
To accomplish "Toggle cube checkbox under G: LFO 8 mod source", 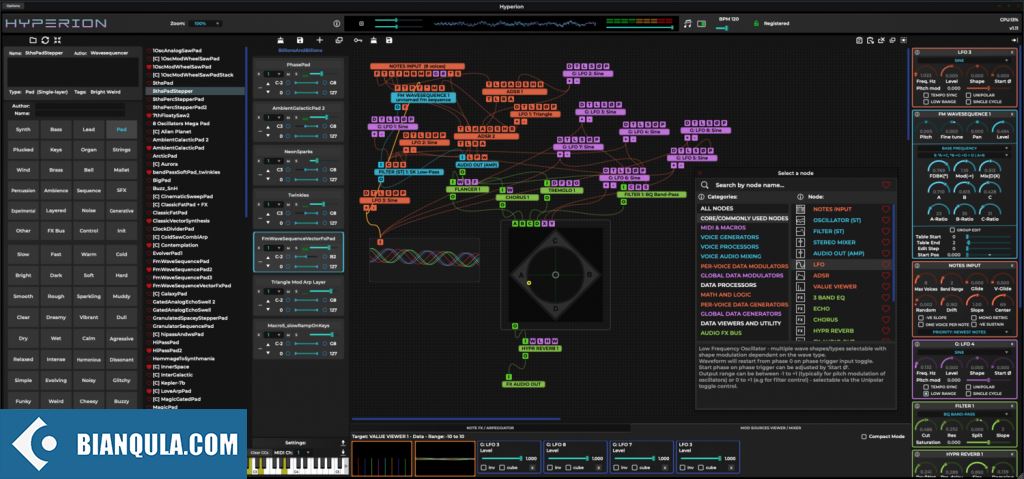I will (567, 467).
